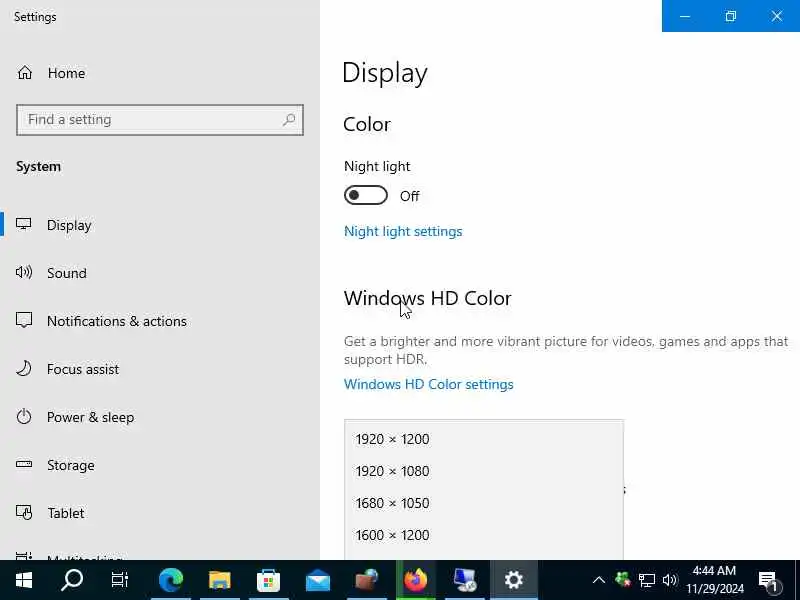
Task: Toggle the Night light switch
Action: [x=366, y=195]
